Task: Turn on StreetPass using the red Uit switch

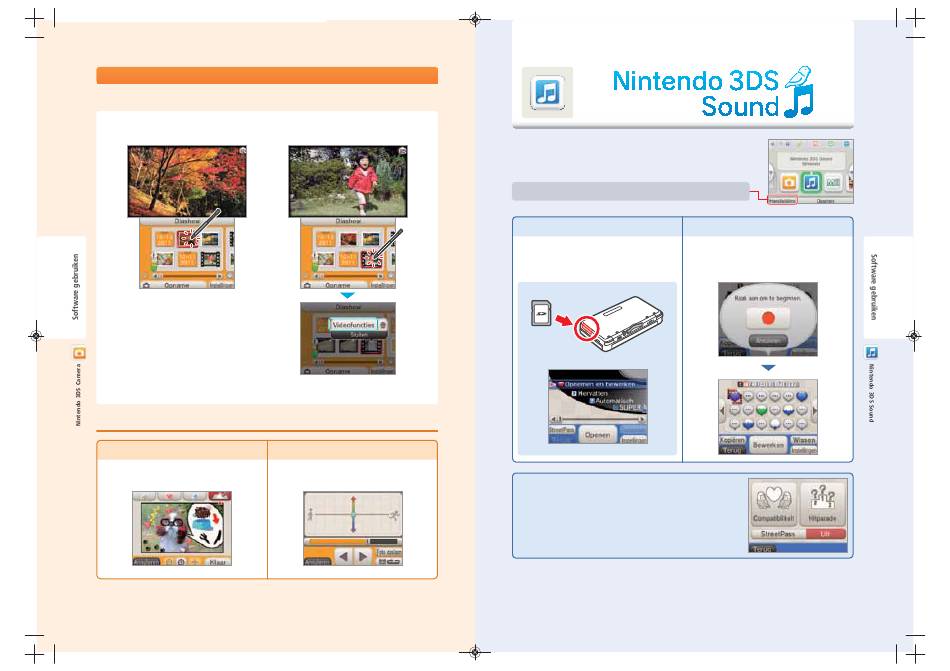Action: point(825,534)
